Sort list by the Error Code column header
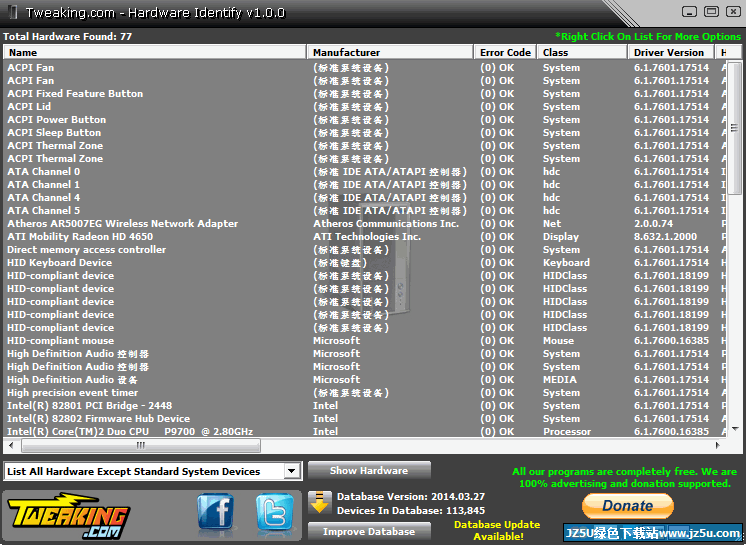The height and width of the screenshot is (545, 746). pos(505,52)
